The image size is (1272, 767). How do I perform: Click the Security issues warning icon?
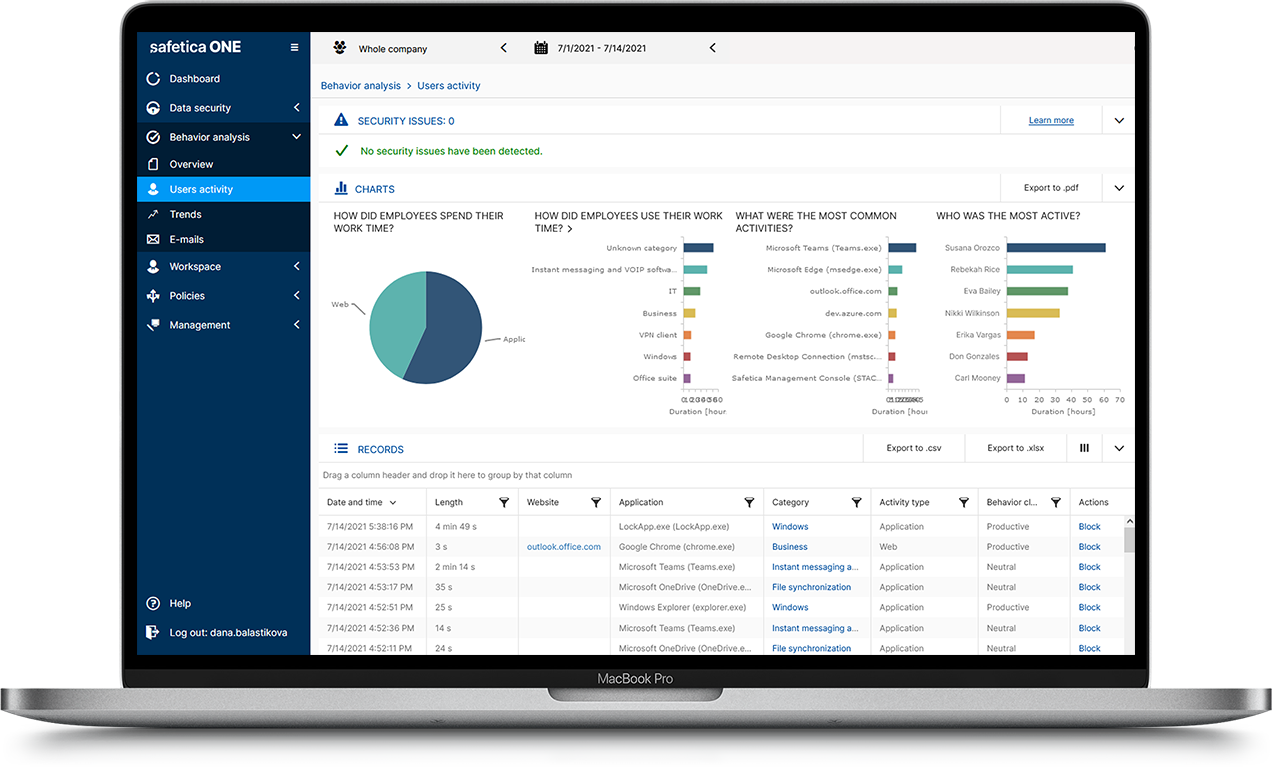341,120
